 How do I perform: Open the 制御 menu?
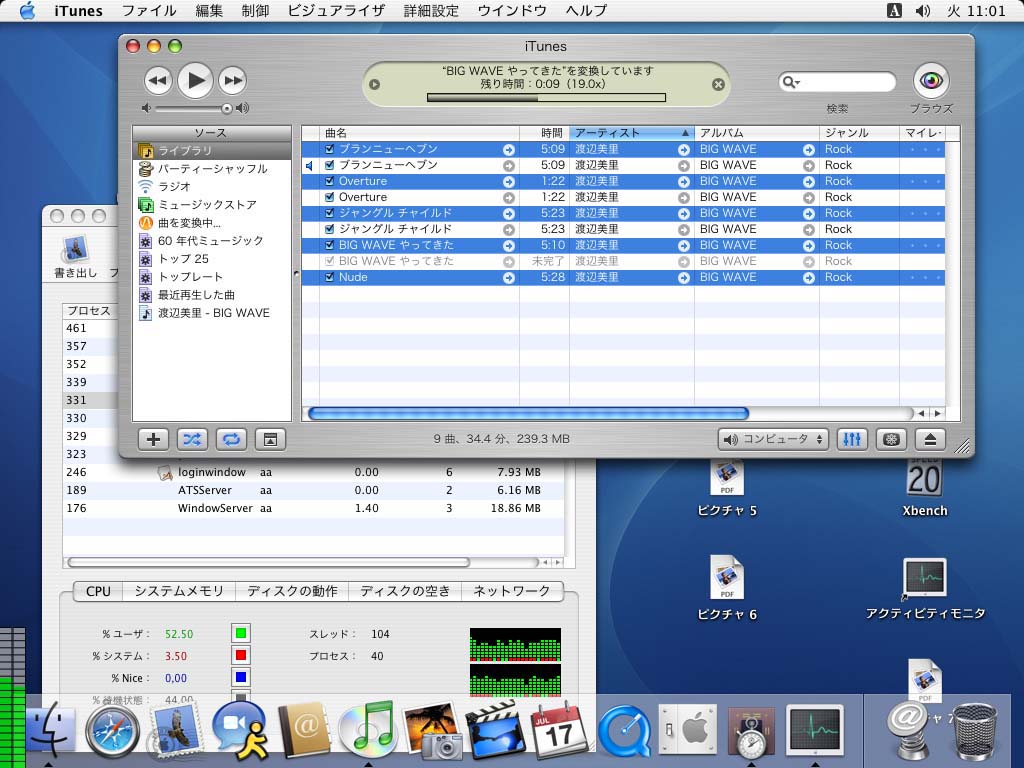pos(255,10)
